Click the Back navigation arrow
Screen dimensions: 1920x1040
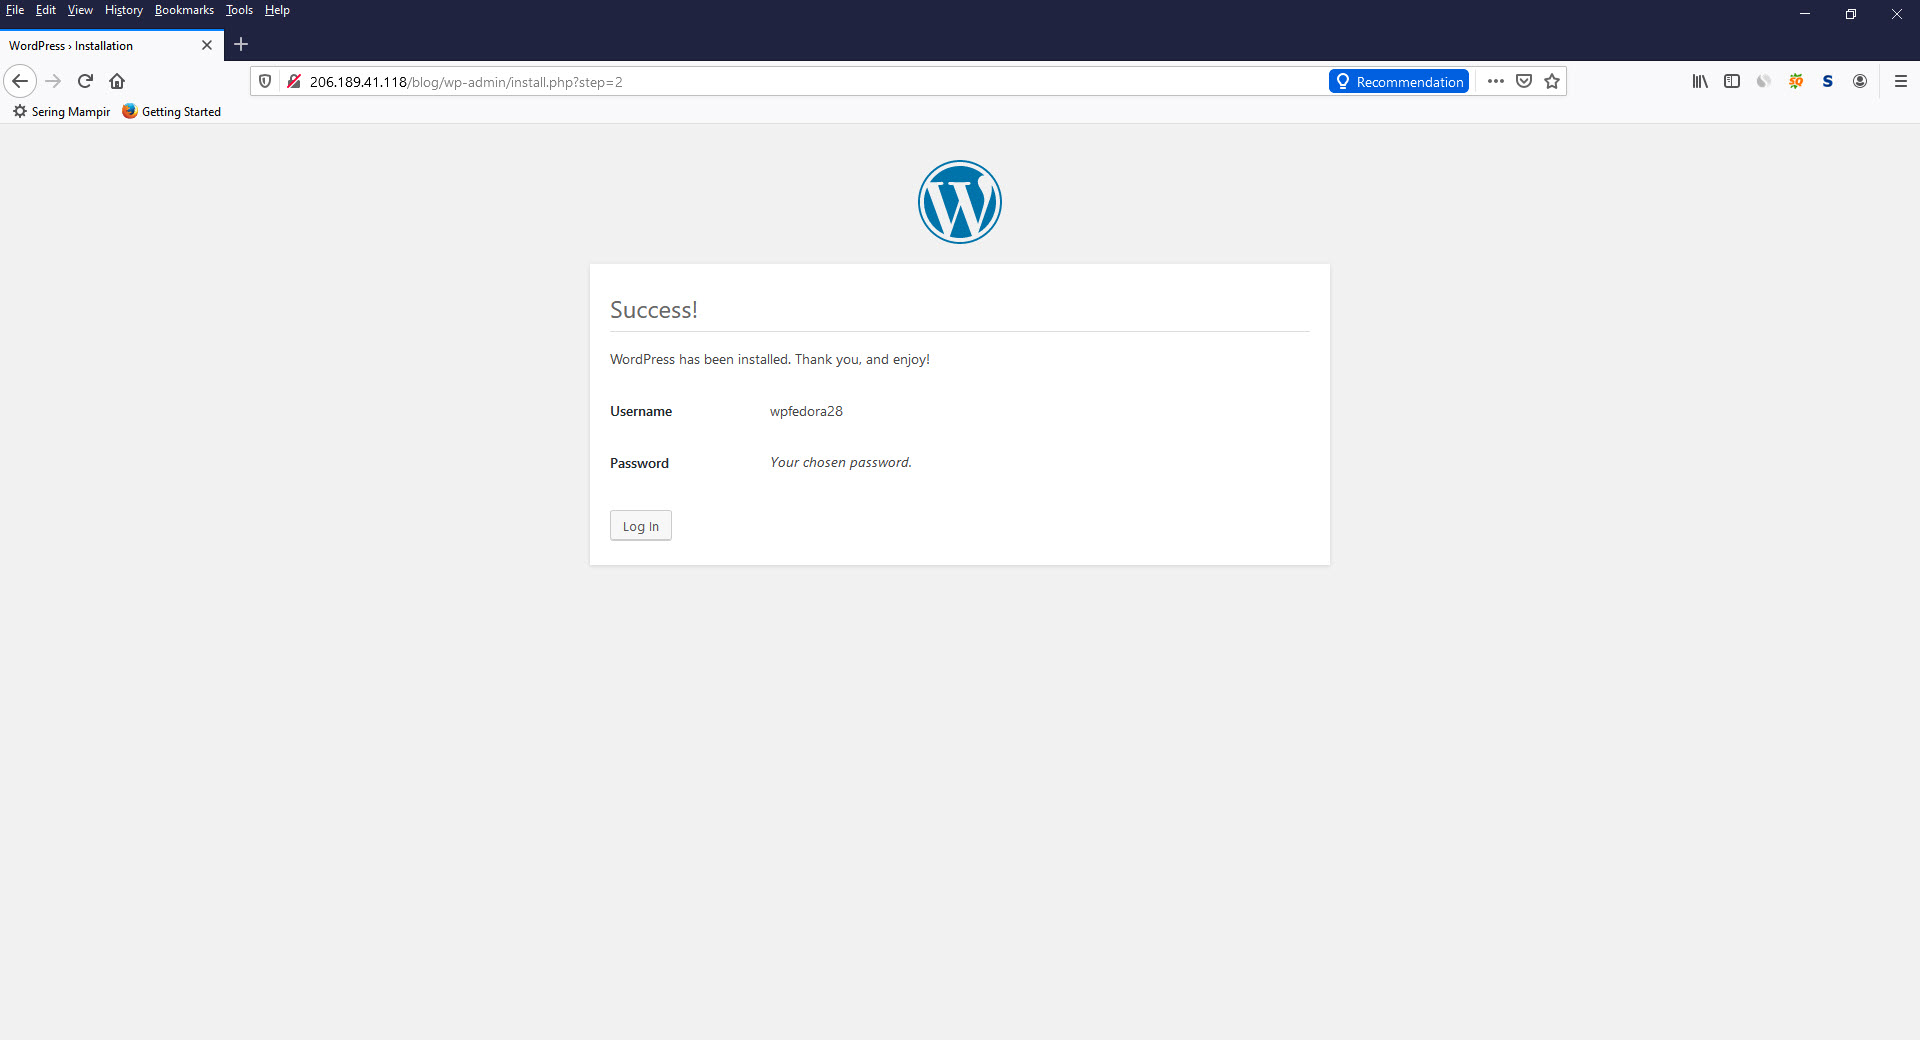20,81
